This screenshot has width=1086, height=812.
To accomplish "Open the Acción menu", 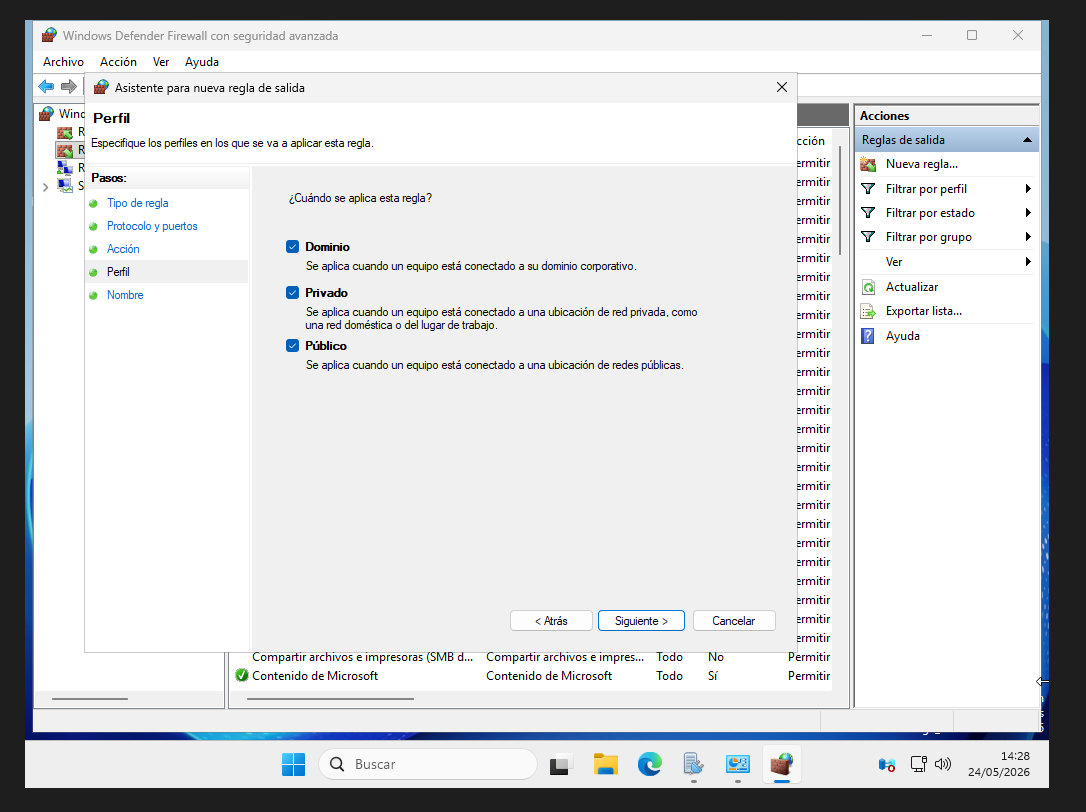I will tap(118, 62).
